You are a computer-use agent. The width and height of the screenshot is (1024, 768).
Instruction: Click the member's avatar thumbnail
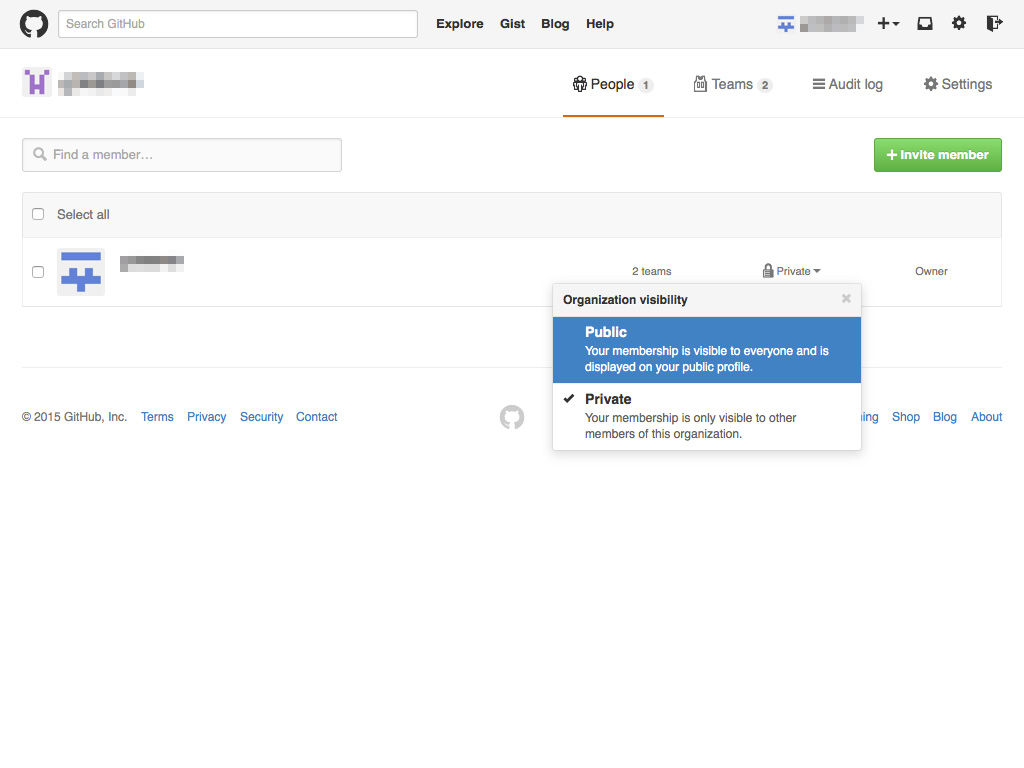pos(81,272)
